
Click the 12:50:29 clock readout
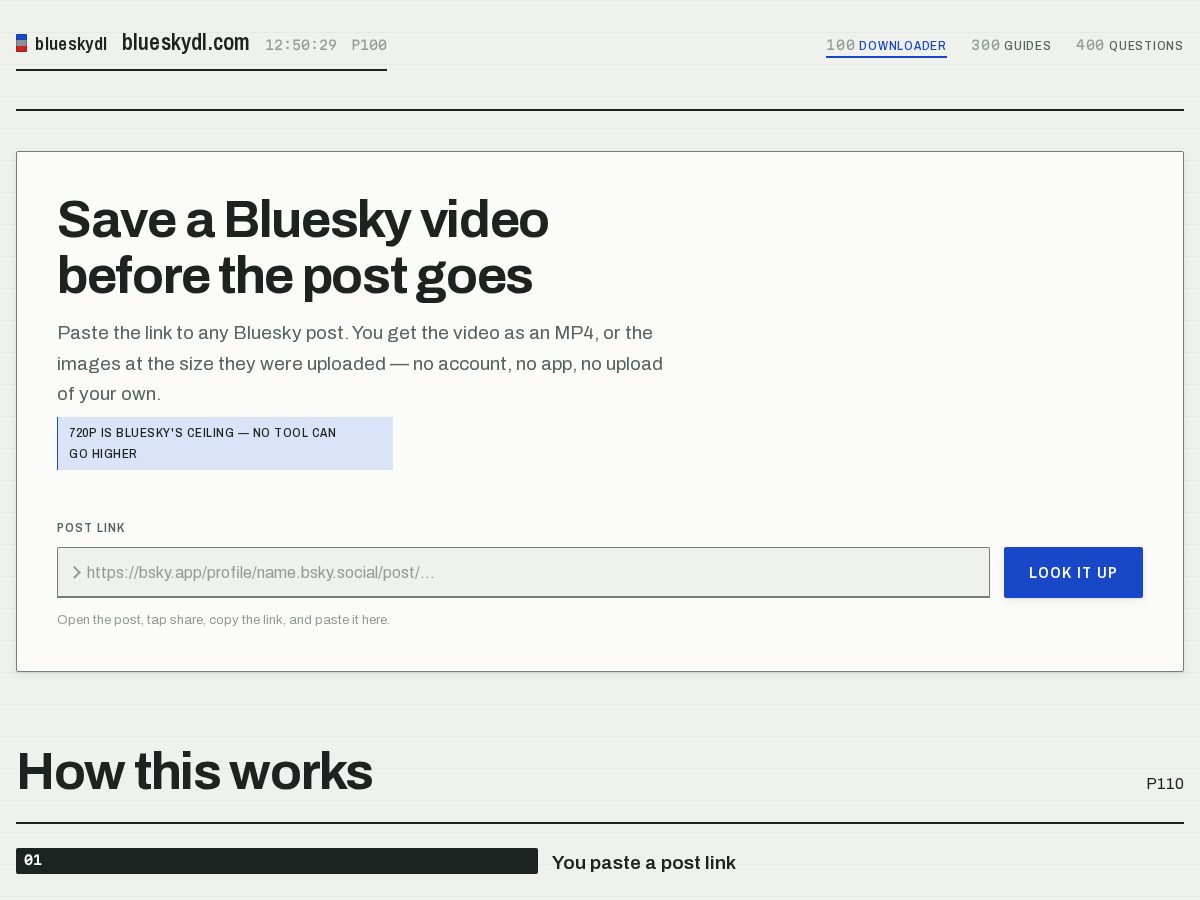coord(301,45)
